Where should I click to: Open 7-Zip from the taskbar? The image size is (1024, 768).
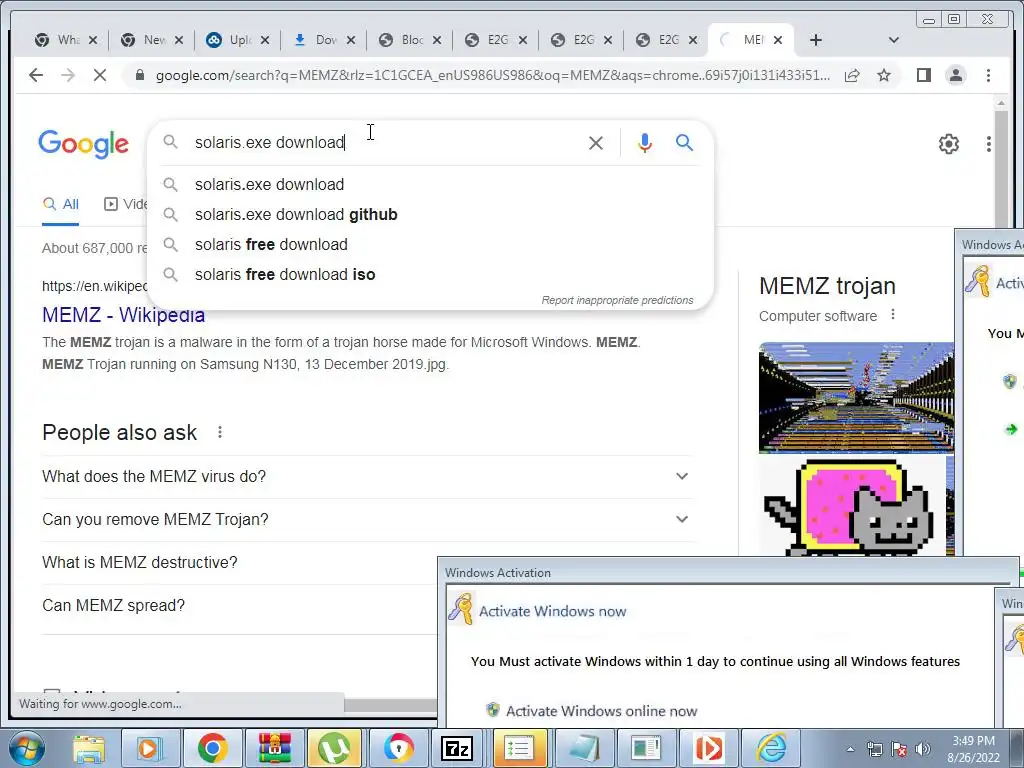point(457,748)
